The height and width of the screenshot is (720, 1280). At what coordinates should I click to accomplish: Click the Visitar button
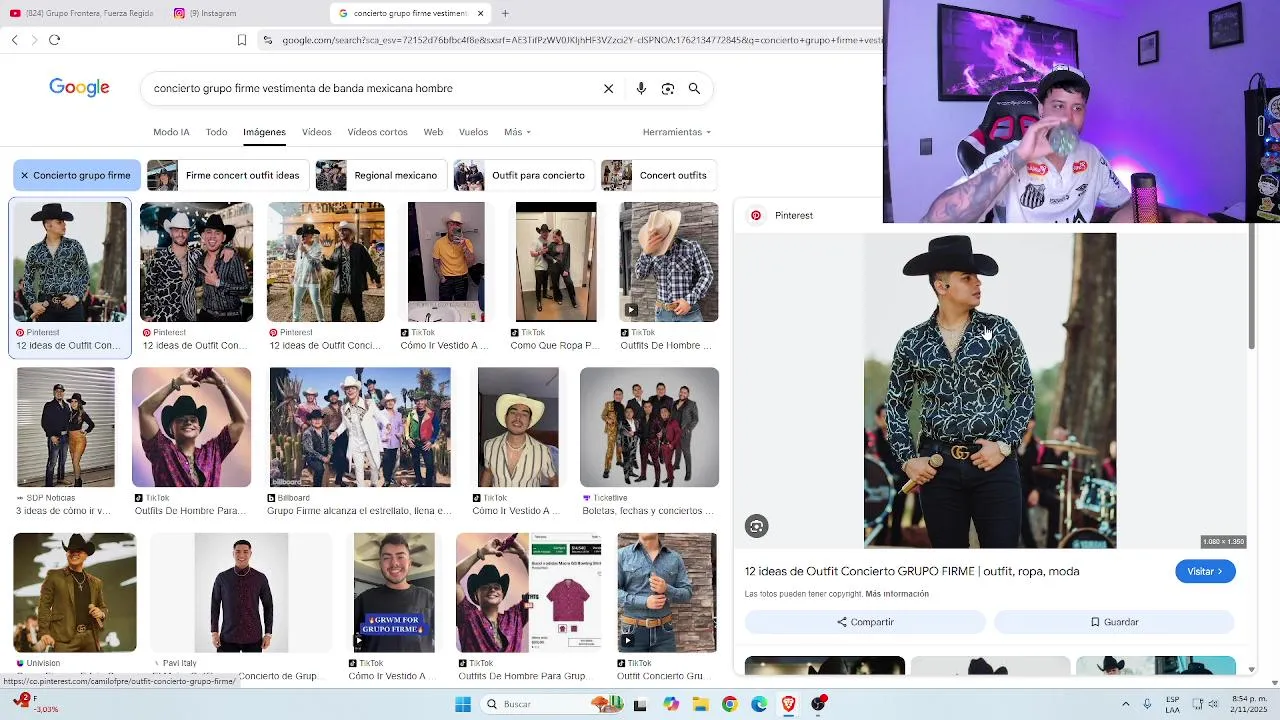[x=1205, y=571]
